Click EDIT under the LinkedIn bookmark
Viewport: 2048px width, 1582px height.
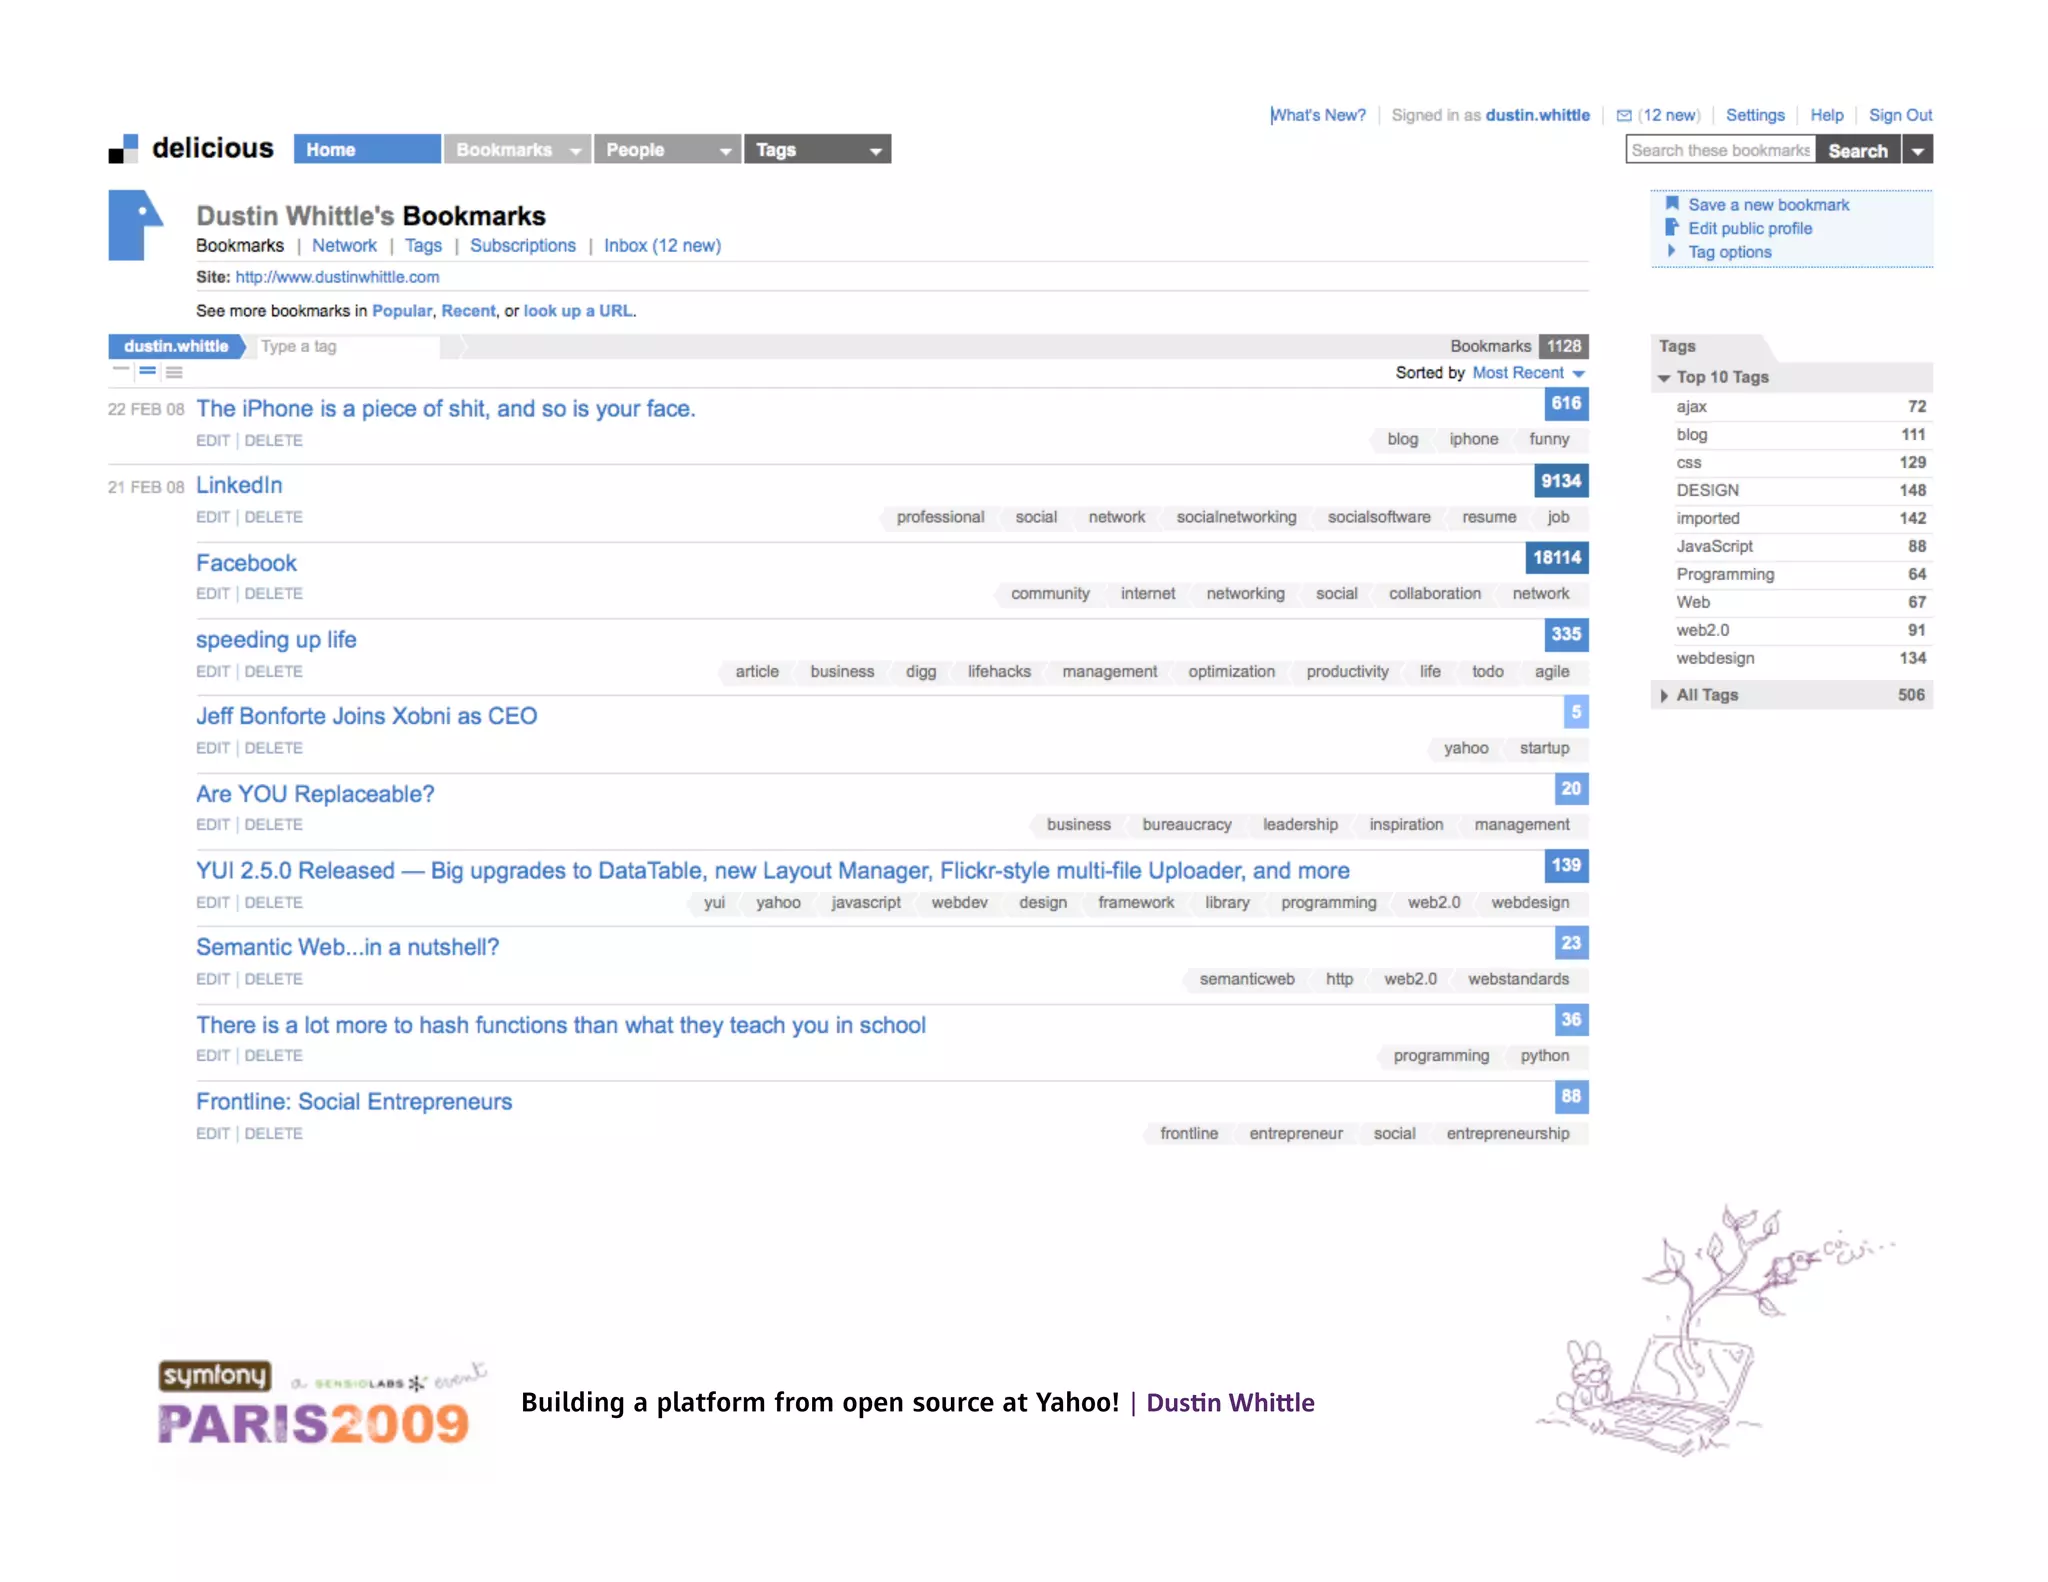click(x=213, y=517)
